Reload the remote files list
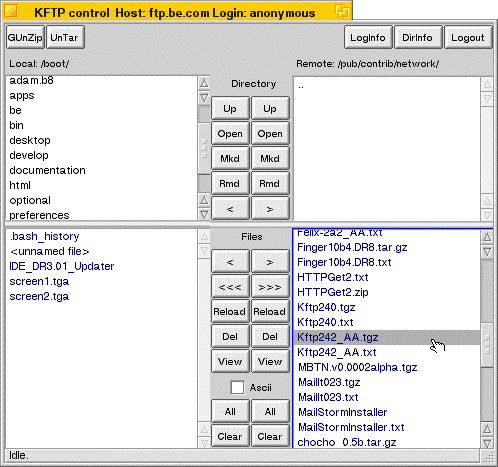 coord(270,312)
